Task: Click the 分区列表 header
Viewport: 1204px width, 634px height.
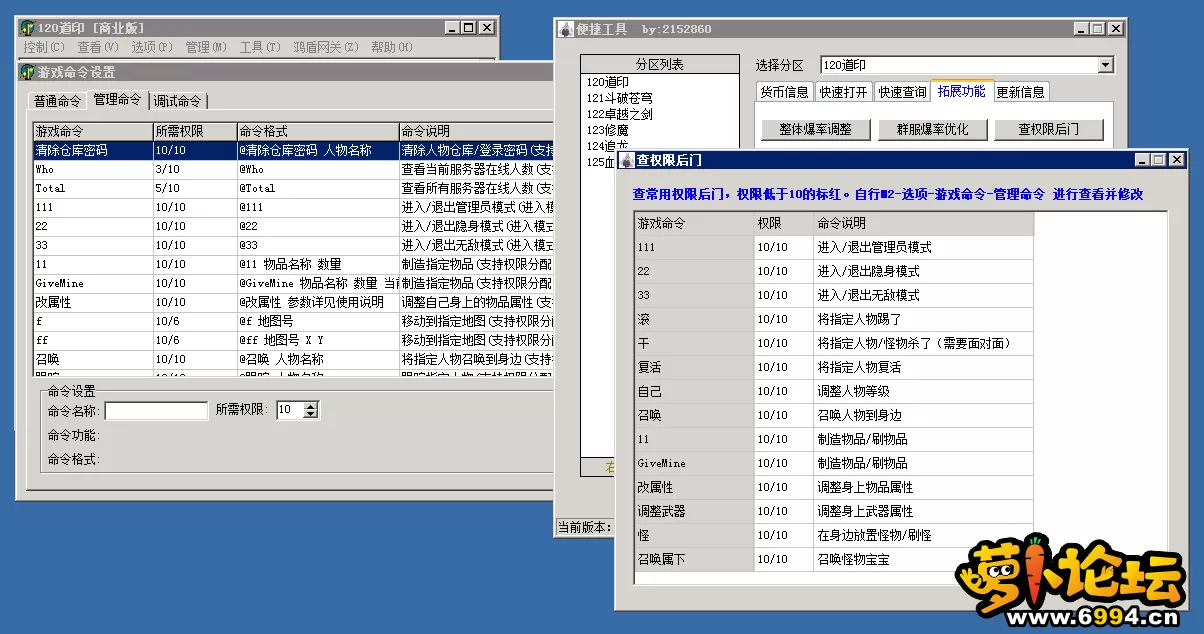Action: pyautogui.click(x=659, y=64)
